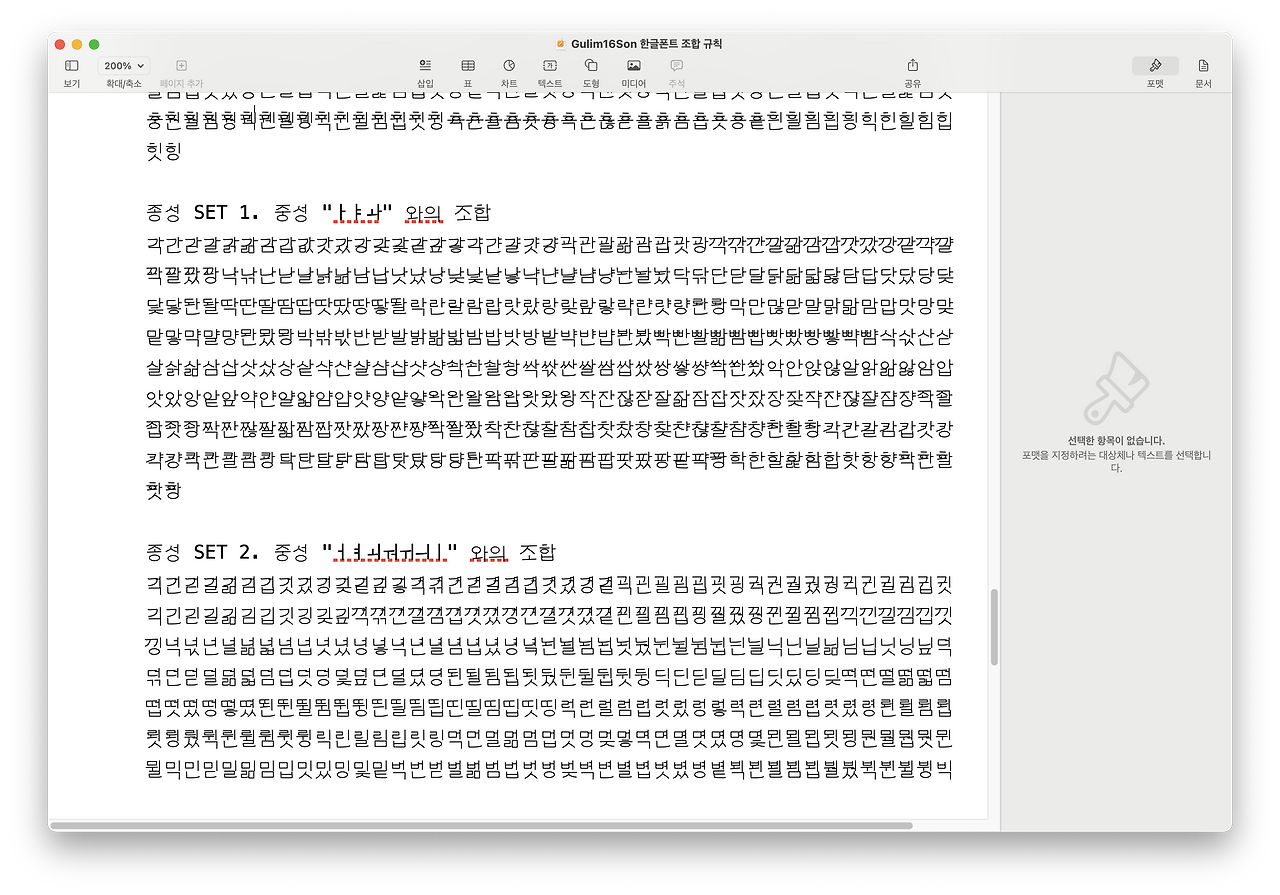Insert a shape with 도형 icon
This screenshot has width=1280, height=895.
pyautogui.click(x=591, y=66)
